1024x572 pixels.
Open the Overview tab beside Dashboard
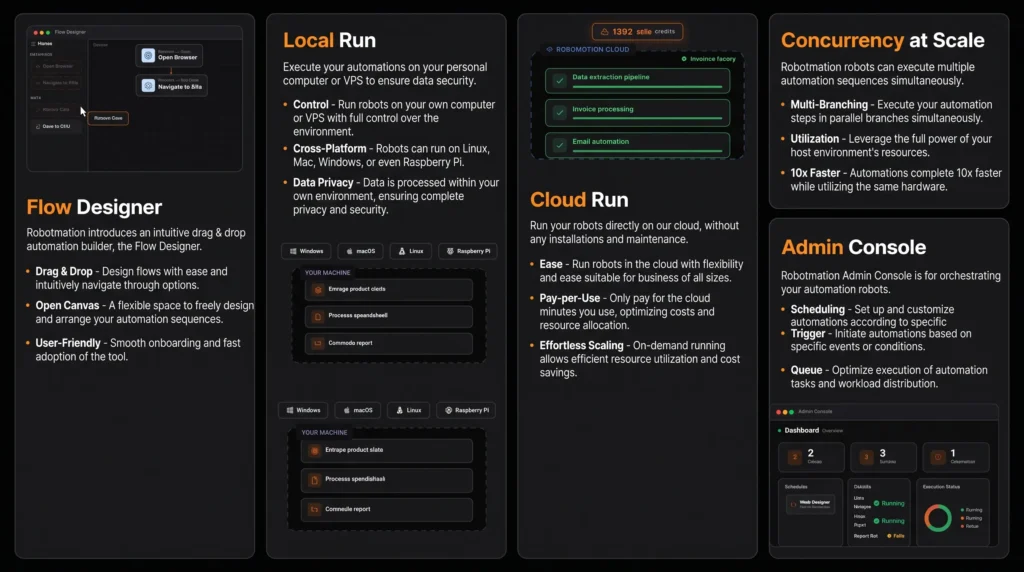pos(832,431)
